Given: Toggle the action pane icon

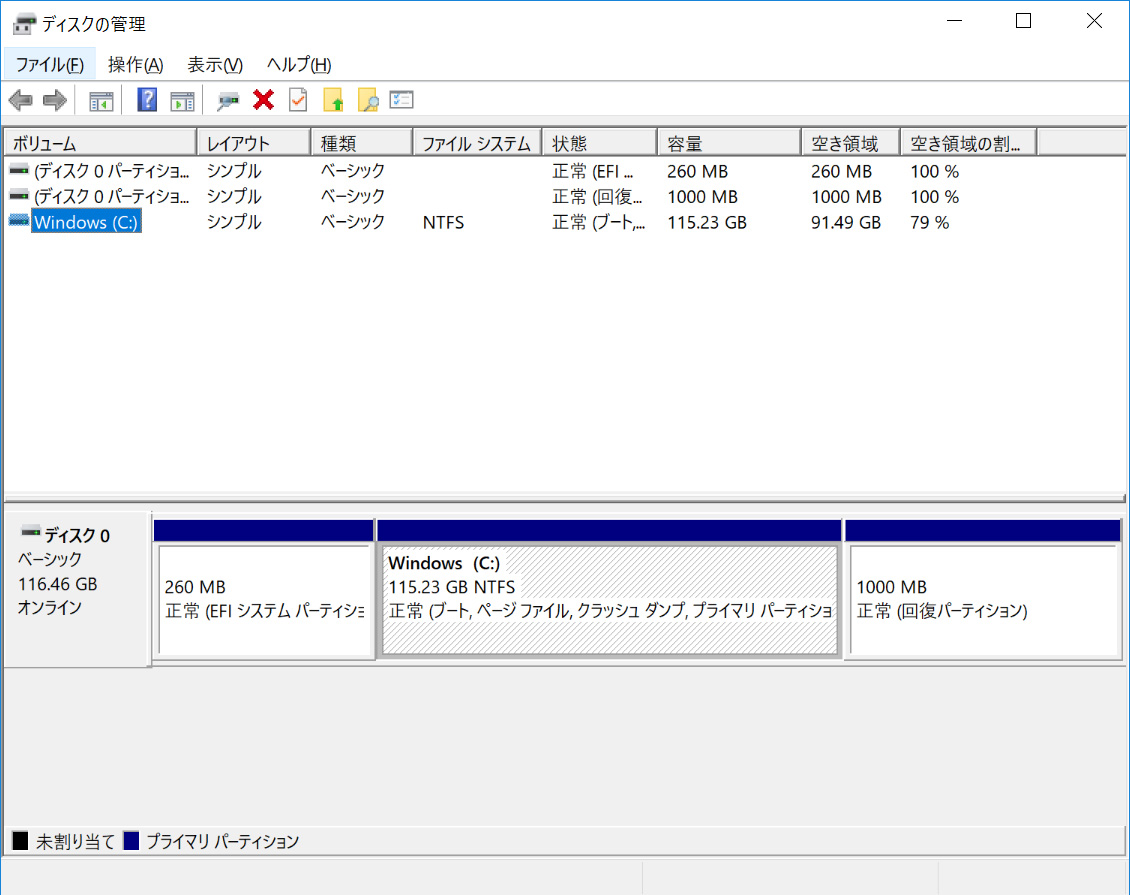Looking at the screenshot, I should (180, 99).
